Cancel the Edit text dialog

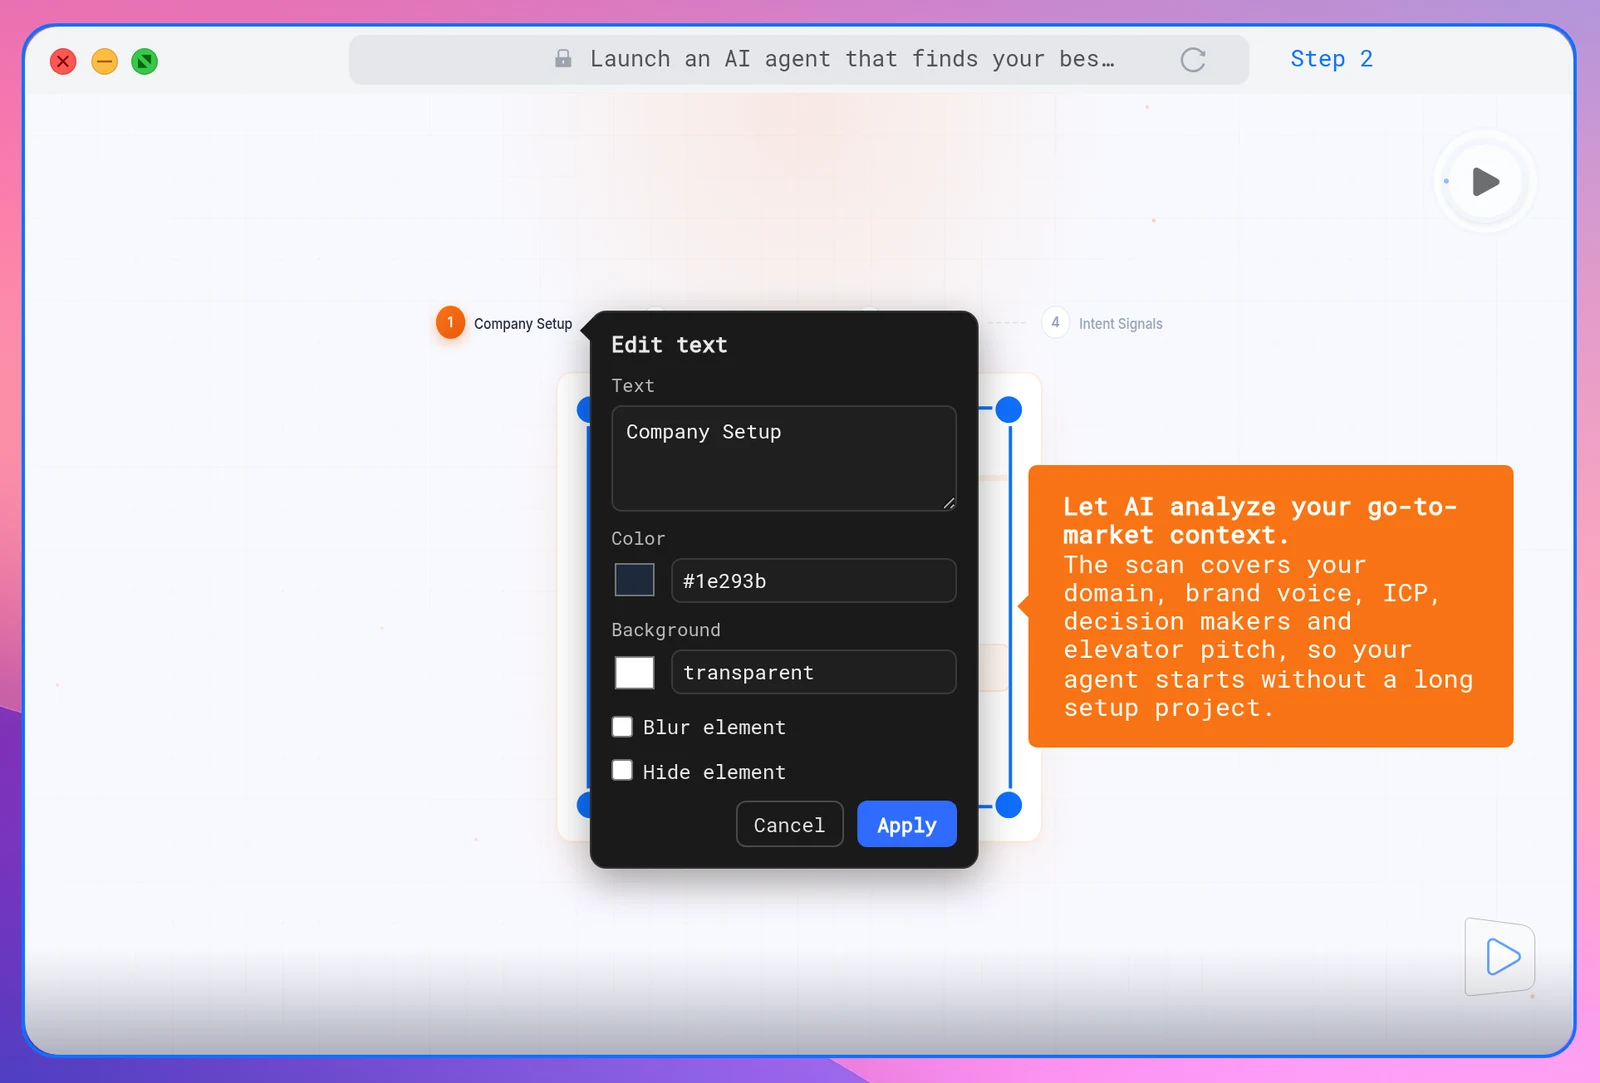790,825
